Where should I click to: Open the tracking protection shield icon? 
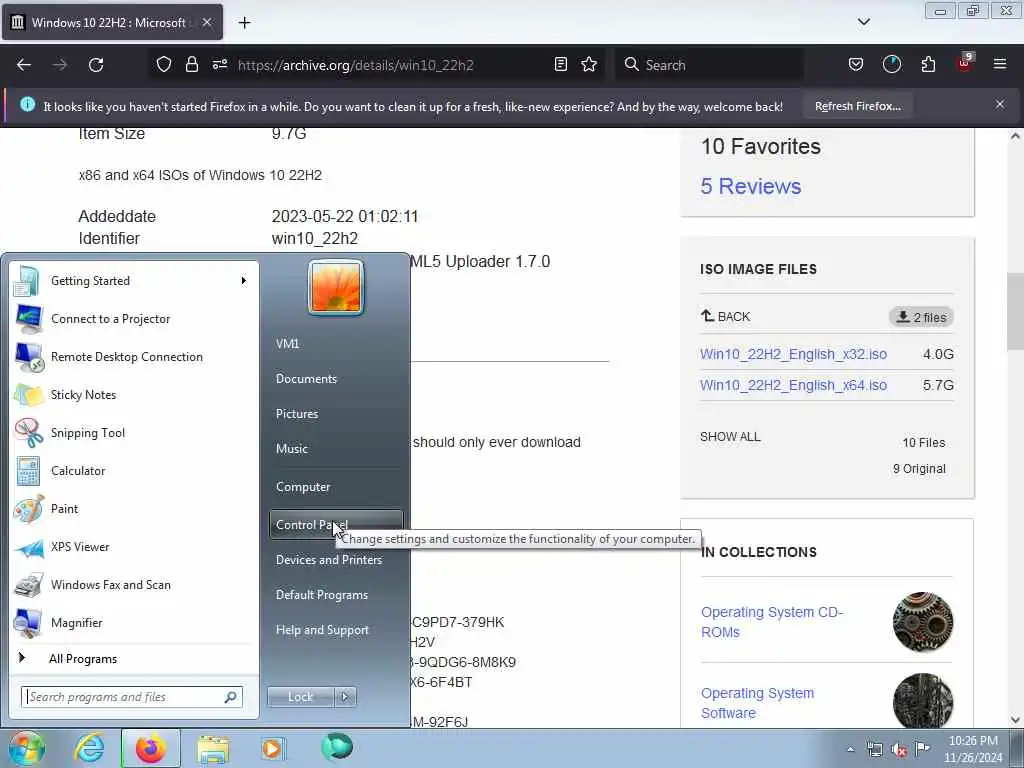point(164,65)
